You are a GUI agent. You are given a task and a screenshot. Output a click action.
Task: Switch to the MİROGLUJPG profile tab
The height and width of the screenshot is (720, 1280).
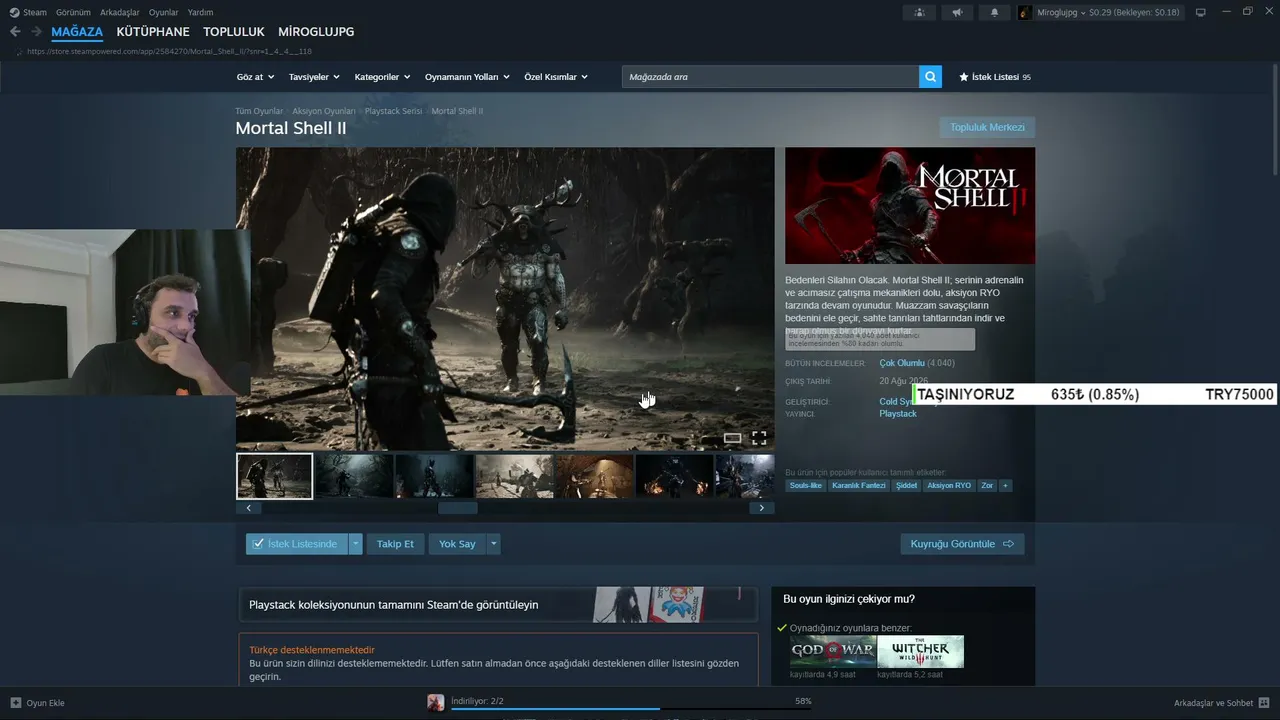point(316,32)
